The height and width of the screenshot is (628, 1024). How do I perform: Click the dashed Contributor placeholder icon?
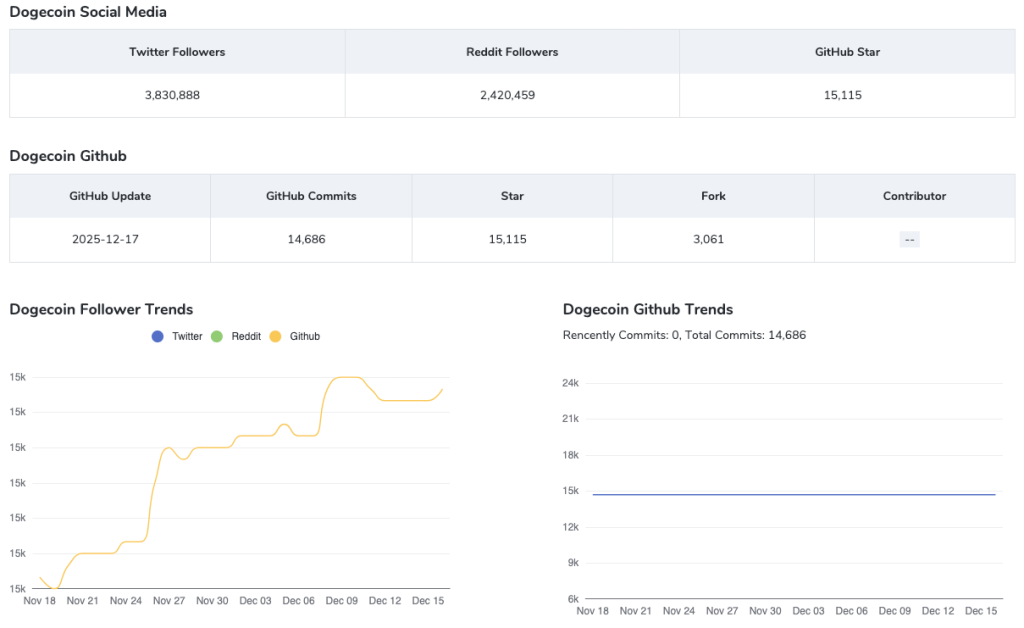click(909, 239)
